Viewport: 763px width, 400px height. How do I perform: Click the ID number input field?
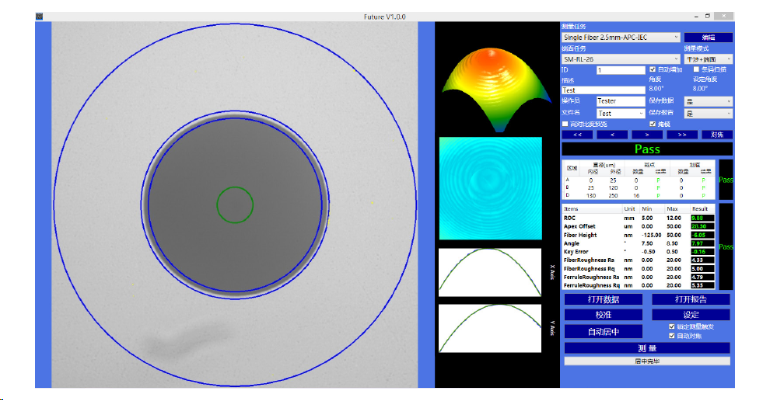620,70
